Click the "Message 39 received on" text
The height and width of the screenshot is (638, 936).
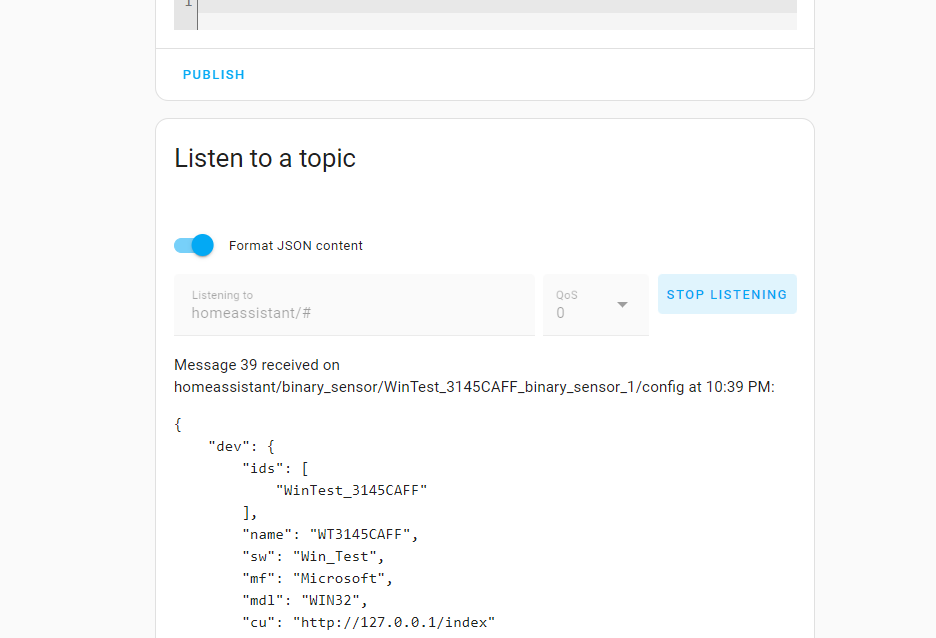(x=257, y=365)
